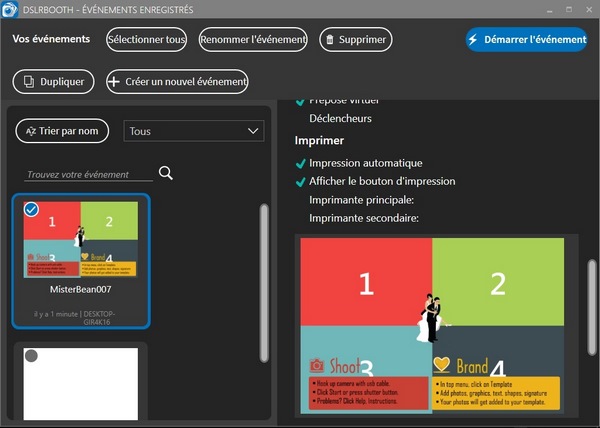Rename the selected event
Image resolution: width=600 pixels, height=428 pixels.
tap(253, 39)
